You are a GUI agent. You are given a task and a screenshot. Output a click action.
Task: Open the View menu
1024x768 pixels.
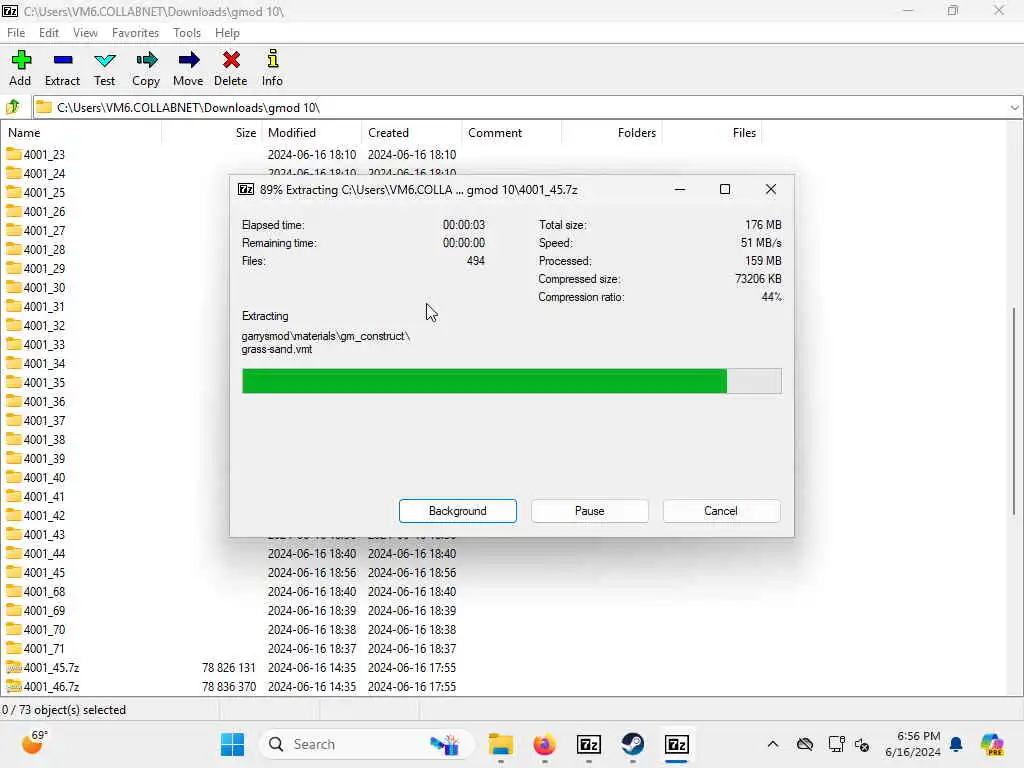coord(85,33)
